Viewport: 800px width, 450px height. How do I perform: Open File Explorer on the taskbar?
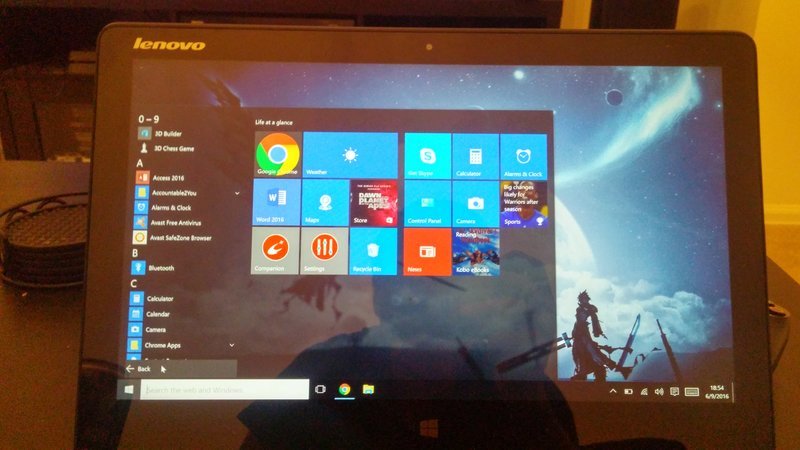368,389
